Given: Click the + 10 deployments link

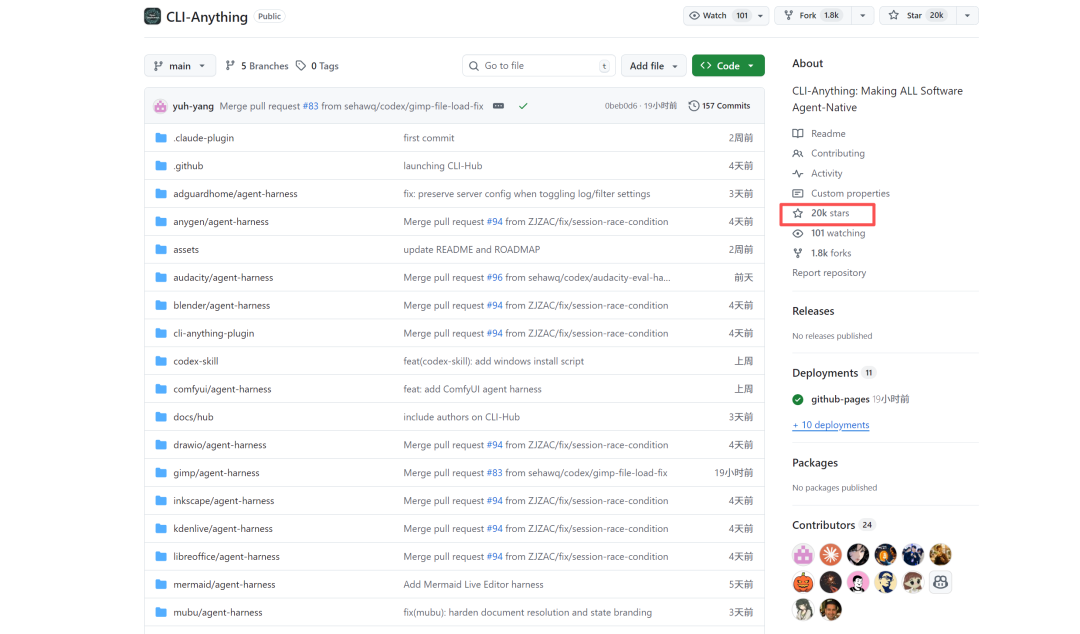Looking at the screenshot, I should [830, 425].
